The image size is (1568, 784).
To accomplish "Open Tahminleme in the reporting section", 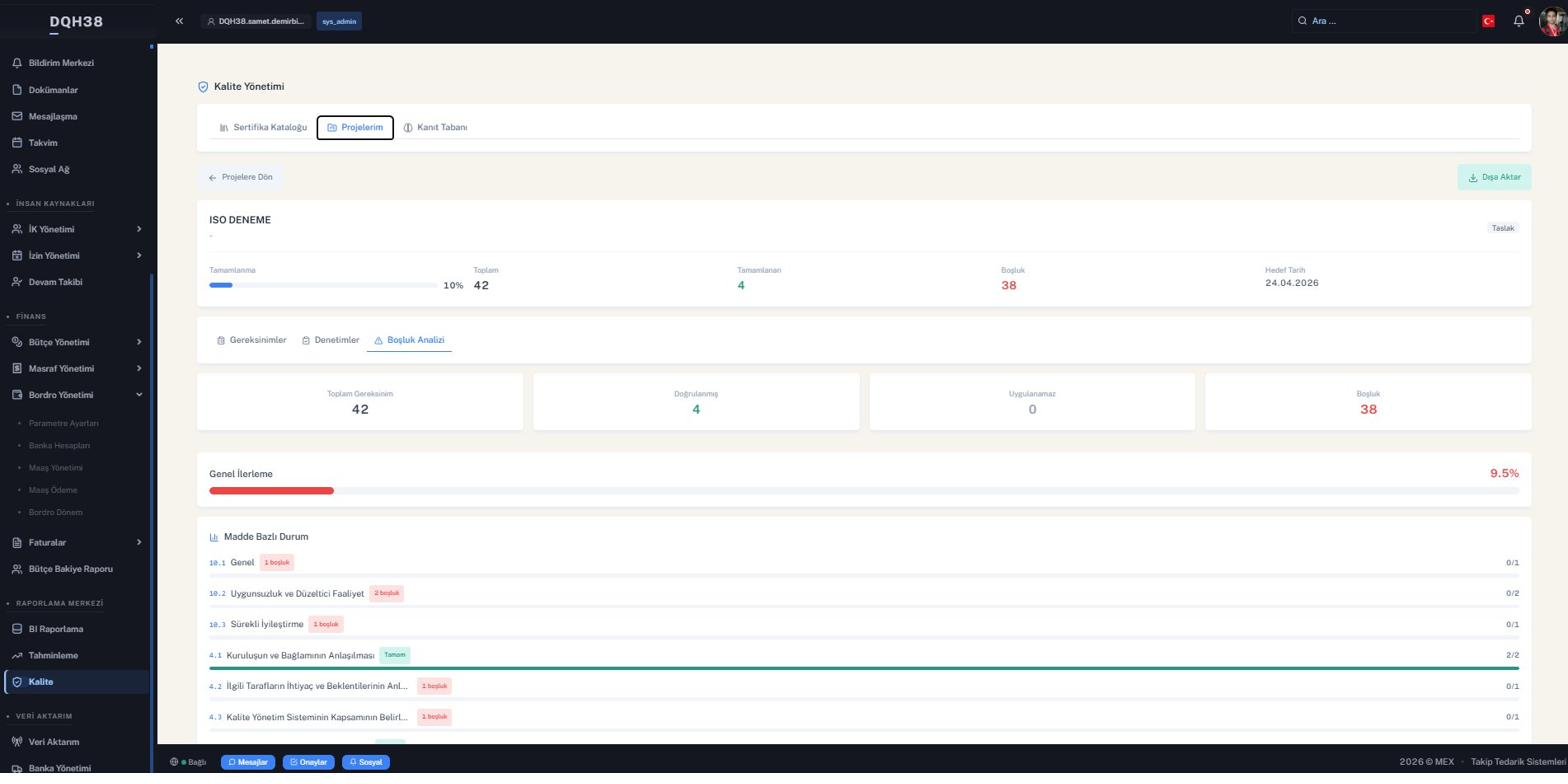I will point(53,656).
